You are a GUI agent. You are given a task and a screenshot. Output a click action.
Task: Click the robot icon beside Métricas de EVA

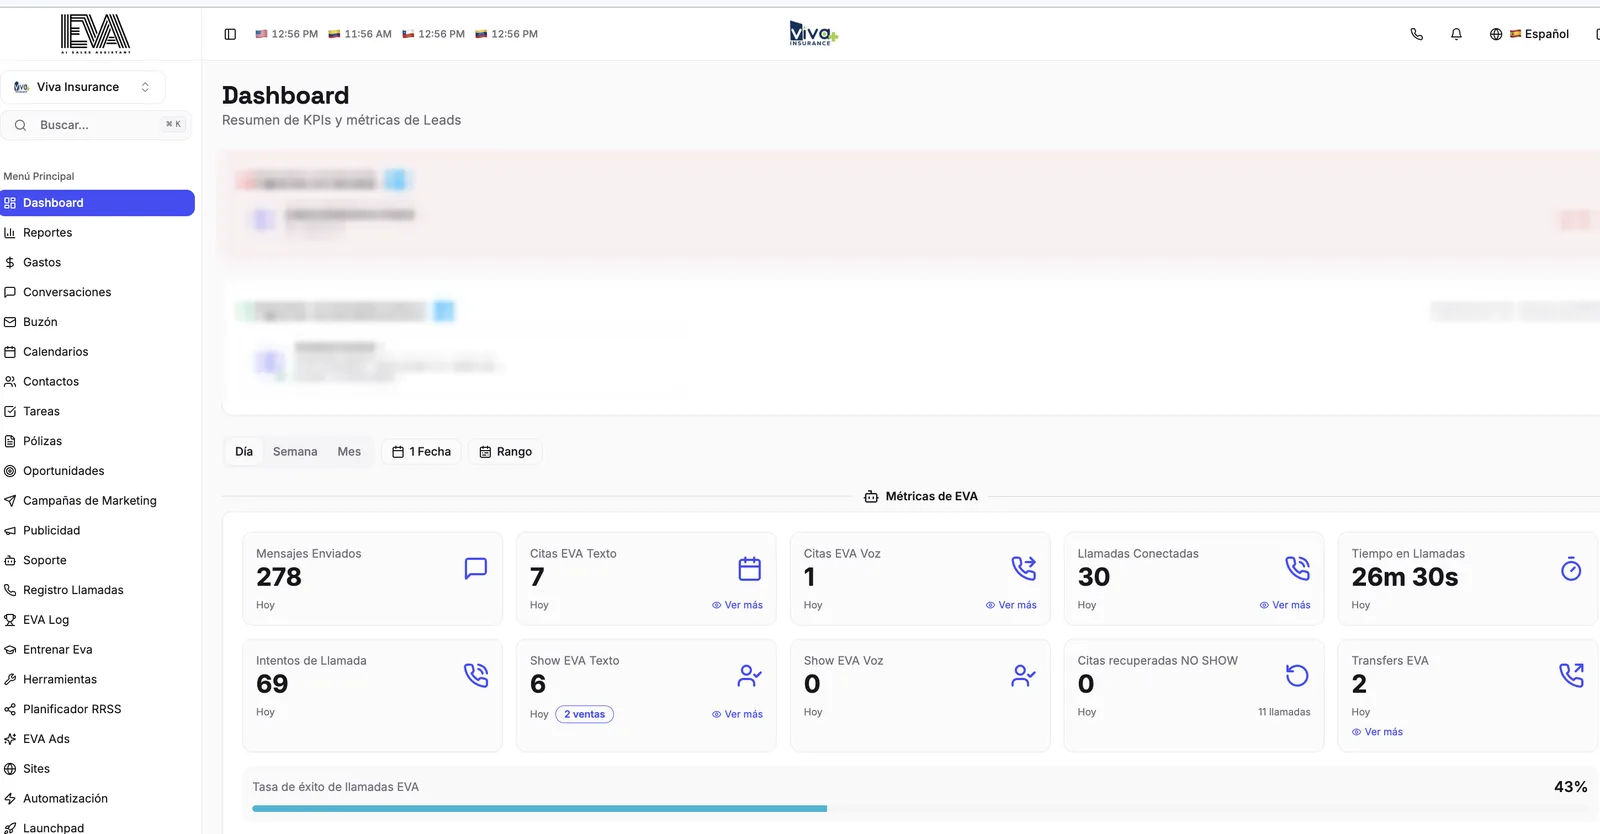click(x=871, y=496)
